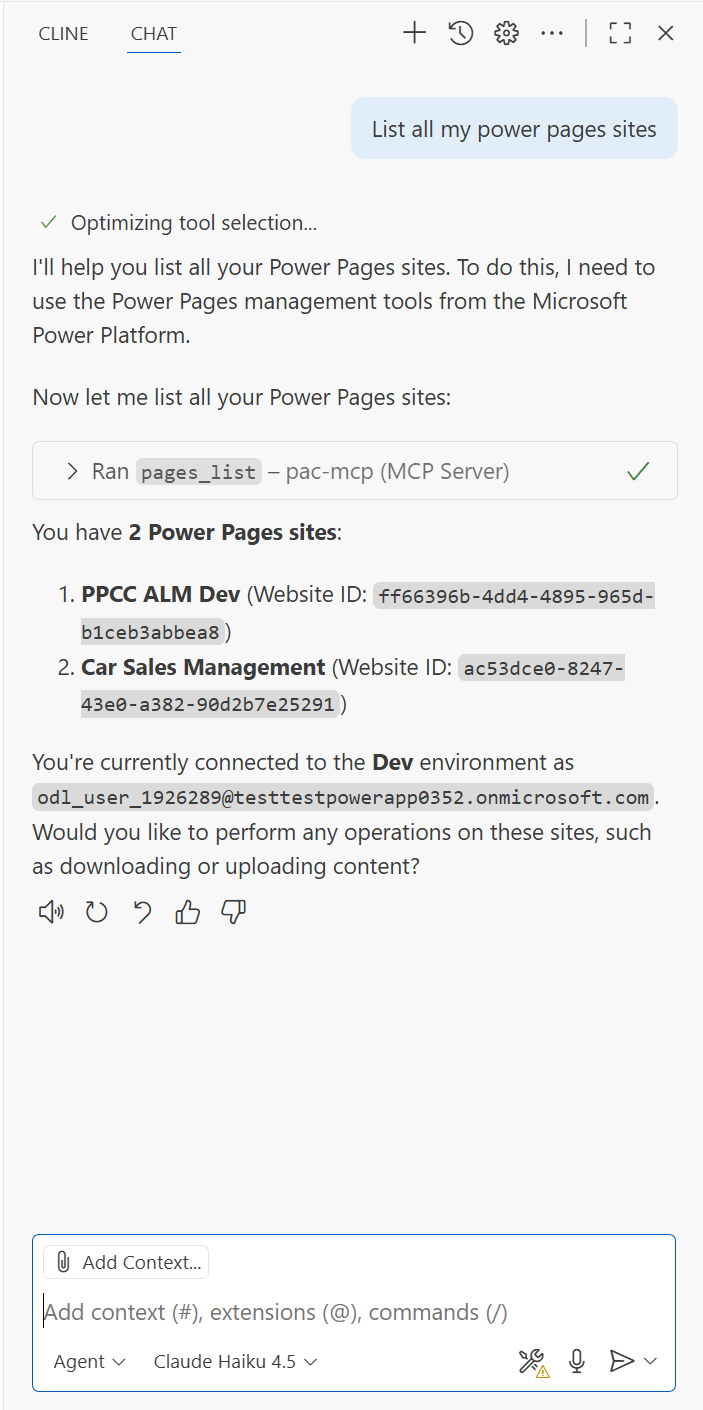Switch to the CLINE tab
Viewport: 703px width, 1410px height.
click(x=63, y=33)
